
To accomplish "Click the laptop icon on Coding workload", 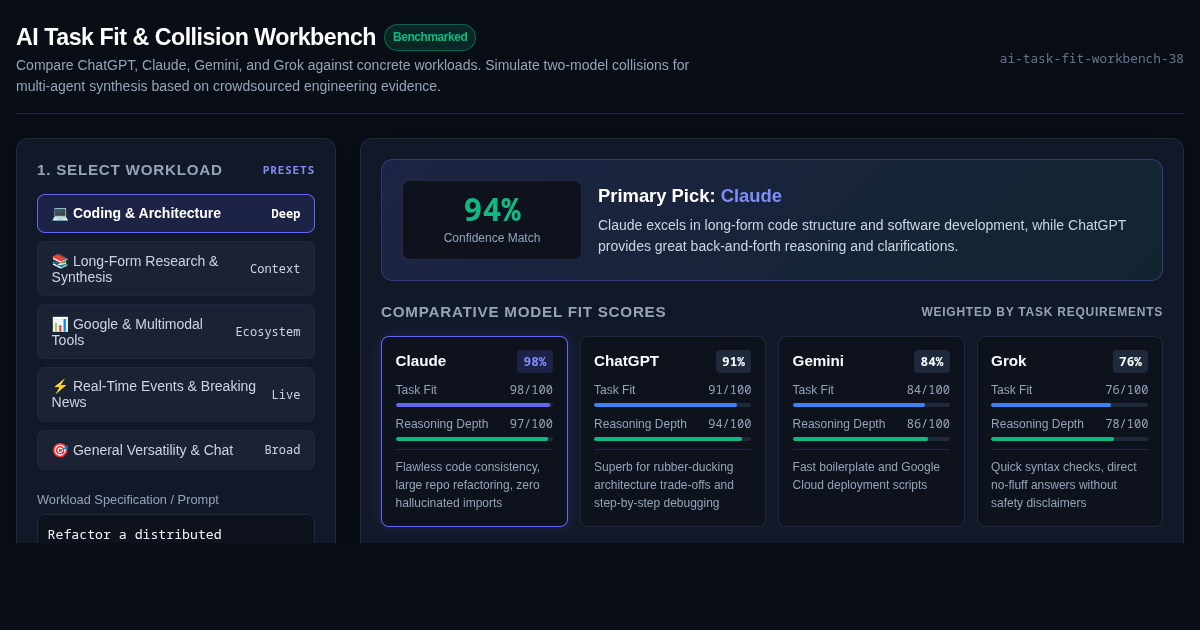I will 60,213.
